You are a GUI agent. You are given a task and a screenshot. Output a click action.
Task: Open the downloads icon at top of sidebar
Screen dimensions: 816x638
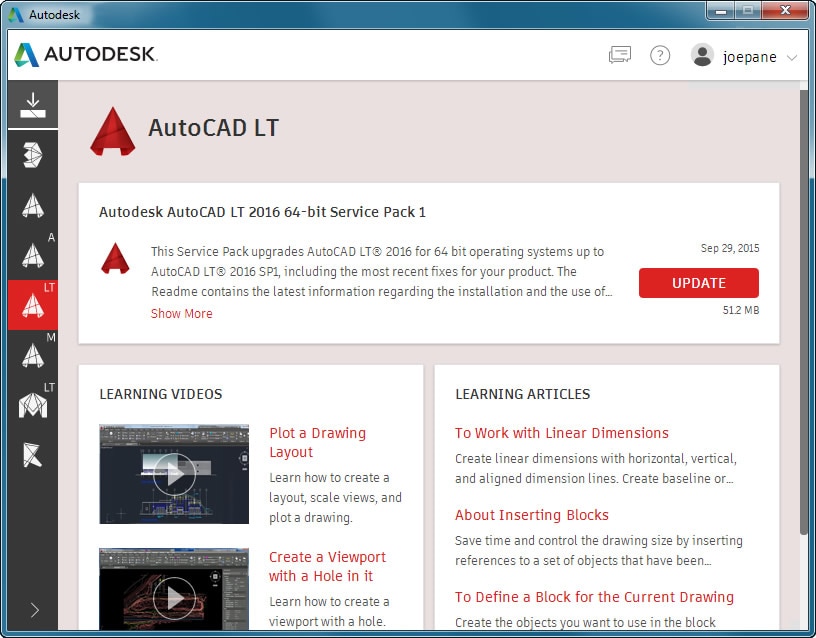(32, 103)
